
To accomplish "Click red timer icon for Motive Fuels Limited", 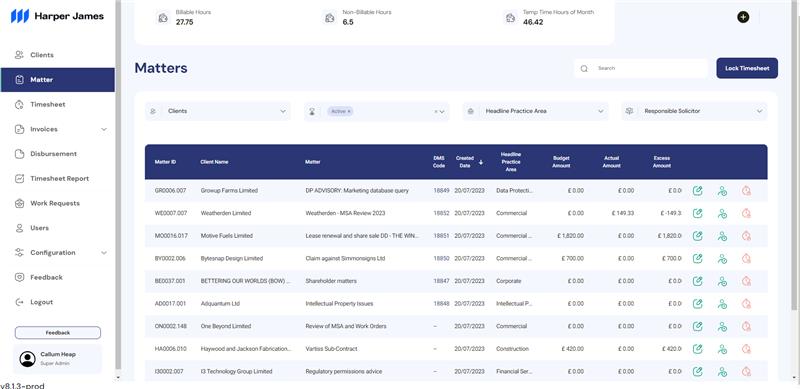I will click(x=746, y=236).
